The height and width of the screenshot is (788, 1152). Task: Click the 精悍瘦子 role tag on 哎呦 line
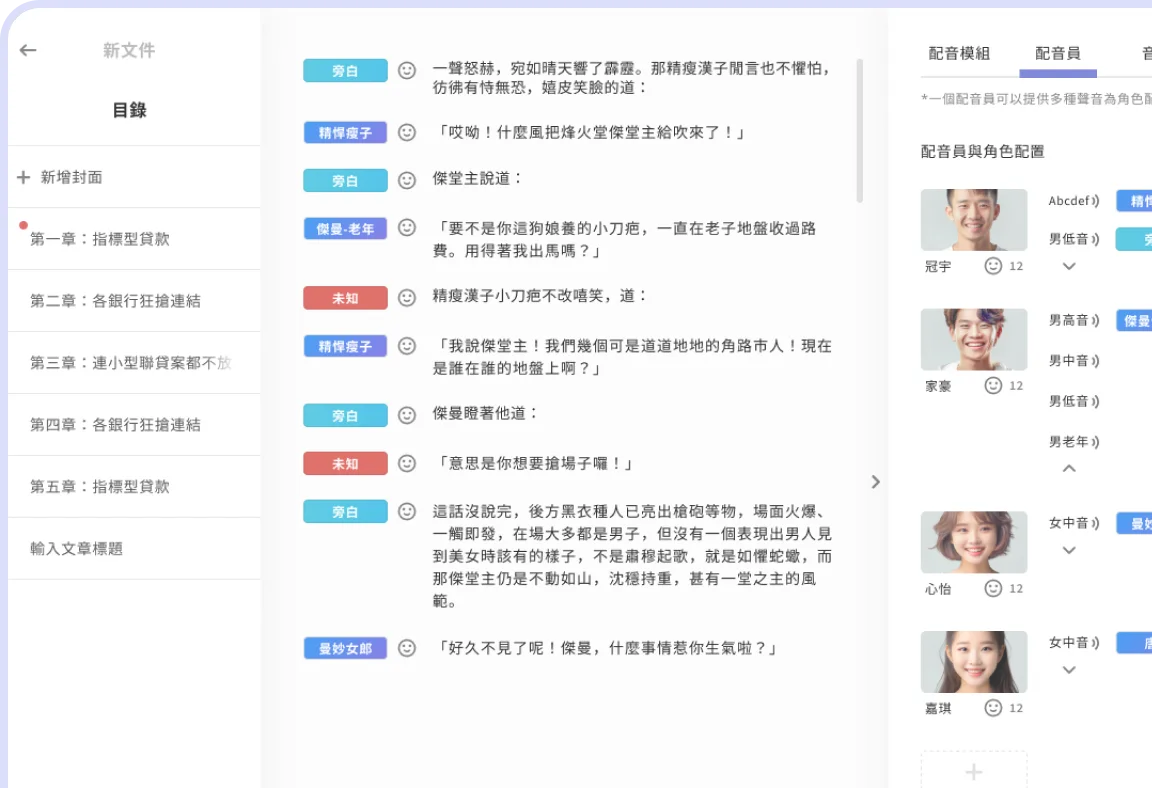(345, 132)
